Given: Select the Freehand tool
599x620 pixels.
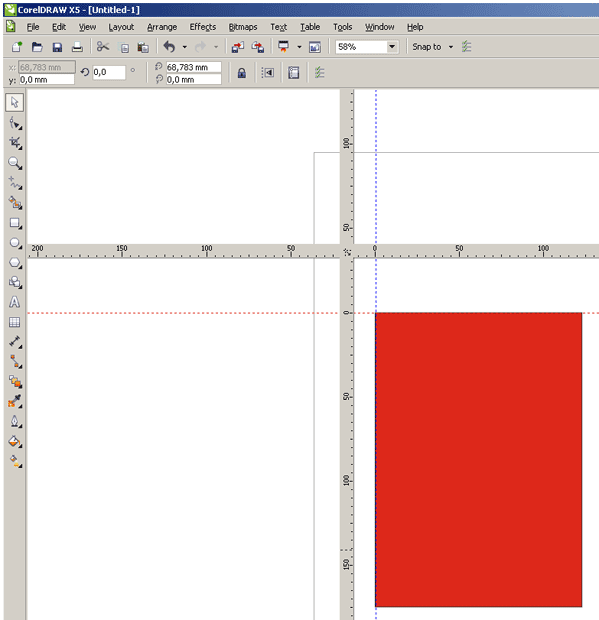Looking at the screenshot, I should [x=15, y=183].
